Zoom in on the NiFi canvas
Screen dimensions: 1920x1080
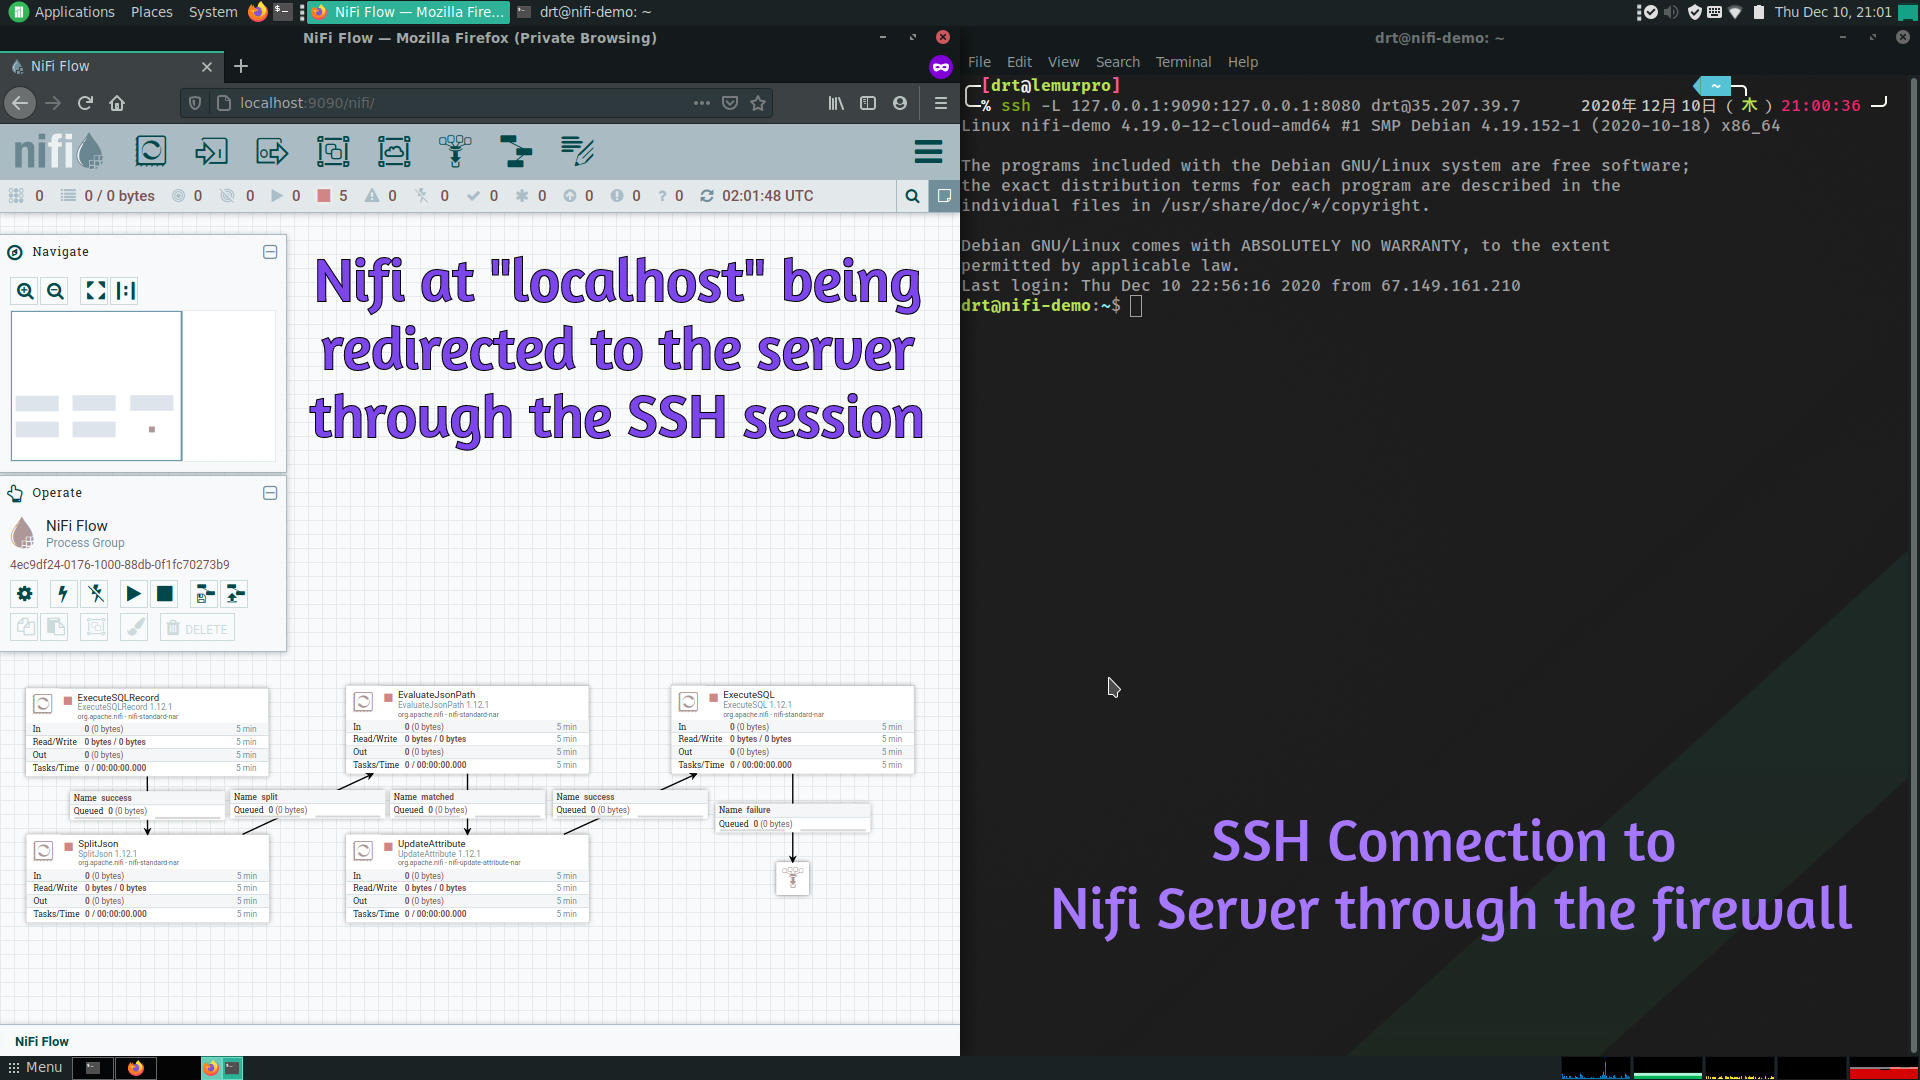(x=25, y=291)
